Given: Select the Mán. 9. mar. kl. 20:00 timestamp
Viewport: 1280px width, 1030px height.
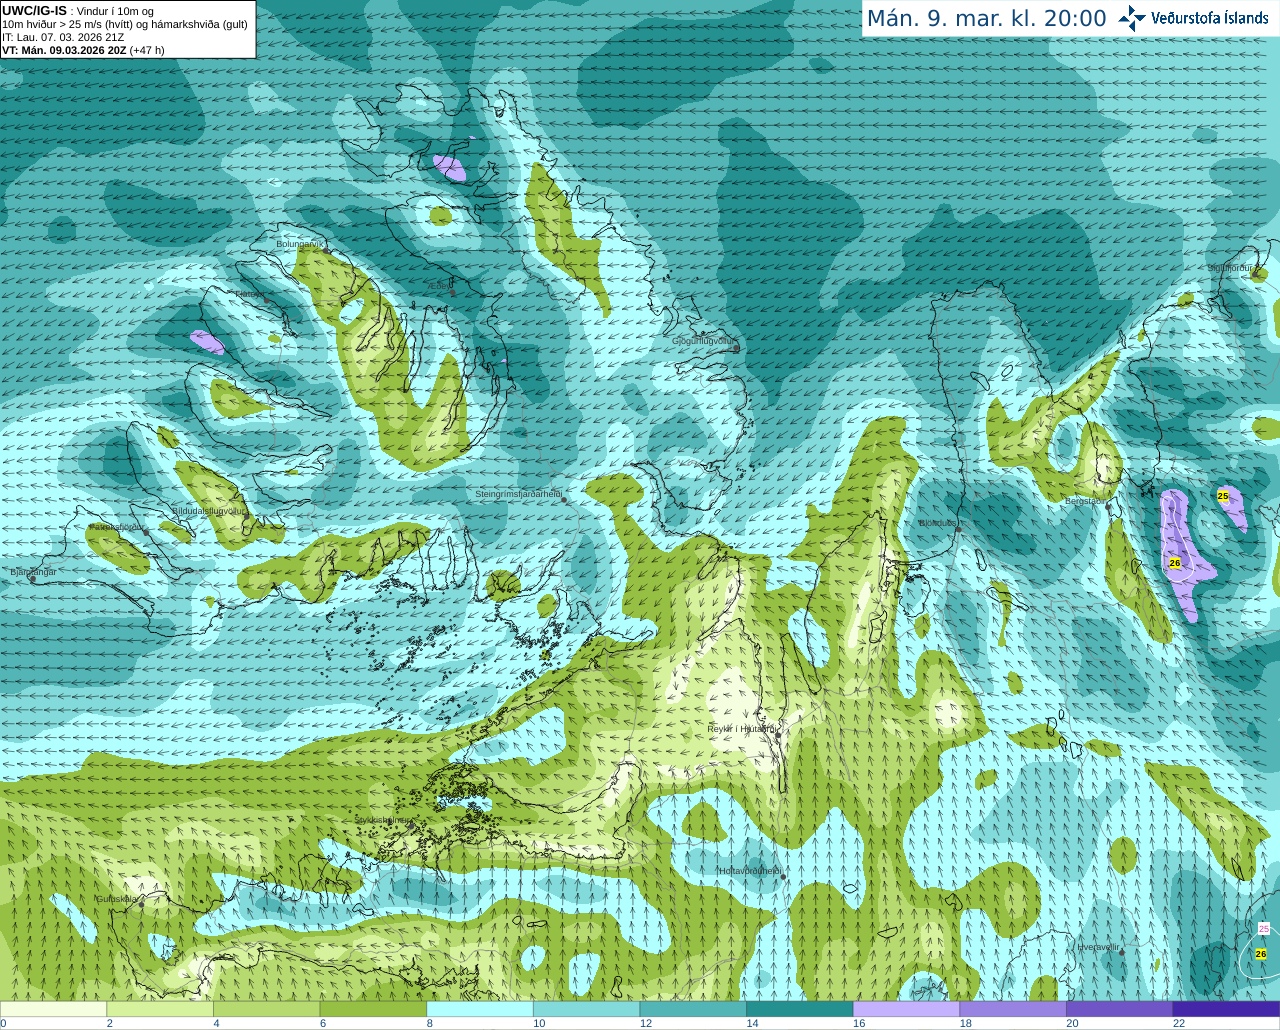Looking at the screenshot, I should tap(986, 19).
